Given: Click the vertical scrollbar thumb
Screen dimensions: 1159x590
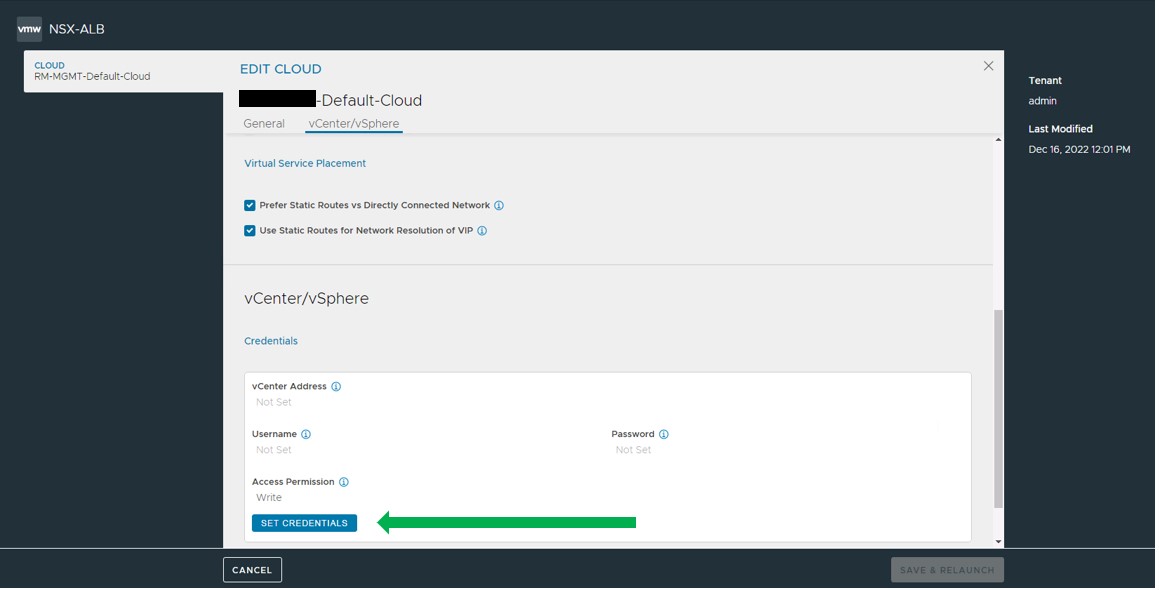Looking at the screenshot, I should (999, 409).
